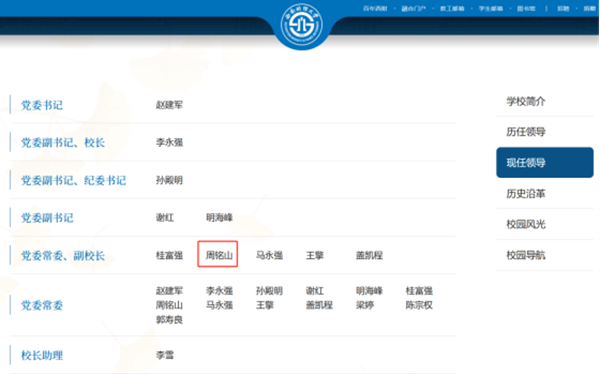Click the 党委书记 heading
The height and width of the screenshot is (375, 600).
point(42,105)
